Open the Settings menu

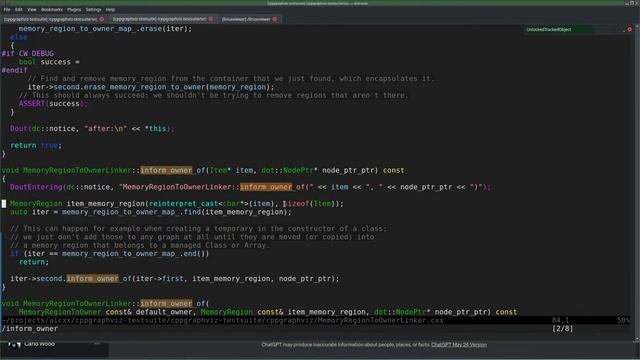[x=93, y=9]
